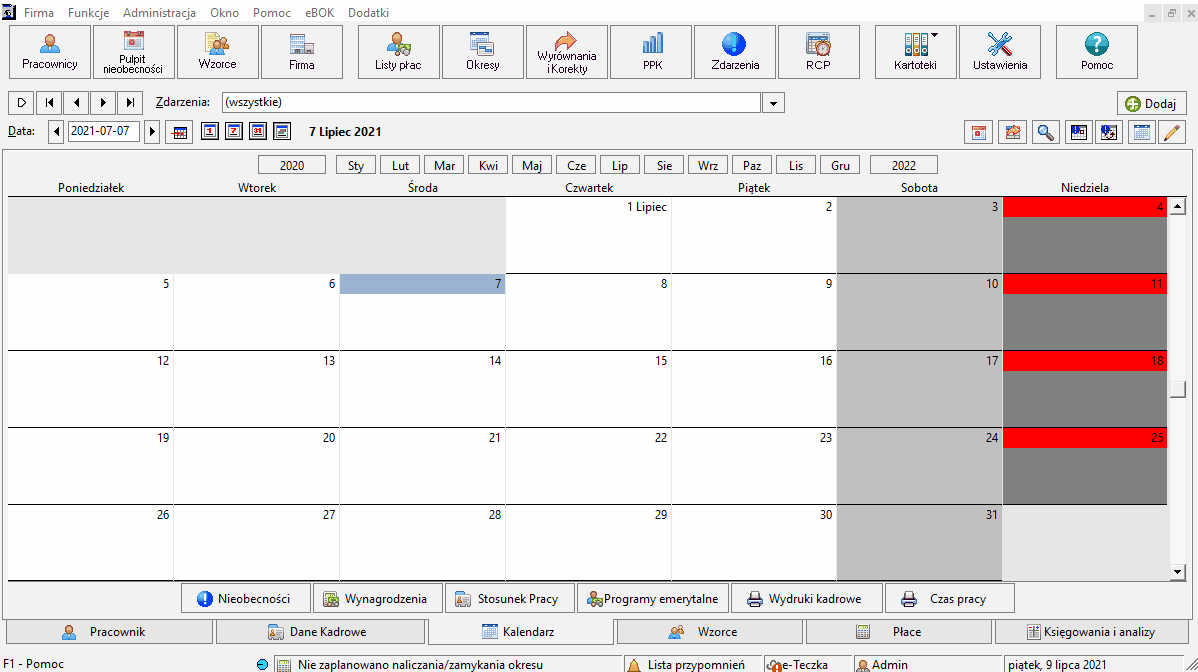Click the go-to-date calendar icon beside Data
The width and height of the screenshot is (1198, 672).
[x=179, y=132]
